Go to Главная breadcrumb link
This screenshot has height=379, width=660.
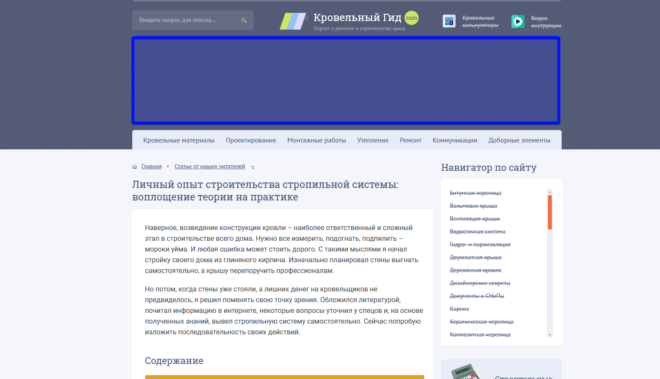coord(152,166)
